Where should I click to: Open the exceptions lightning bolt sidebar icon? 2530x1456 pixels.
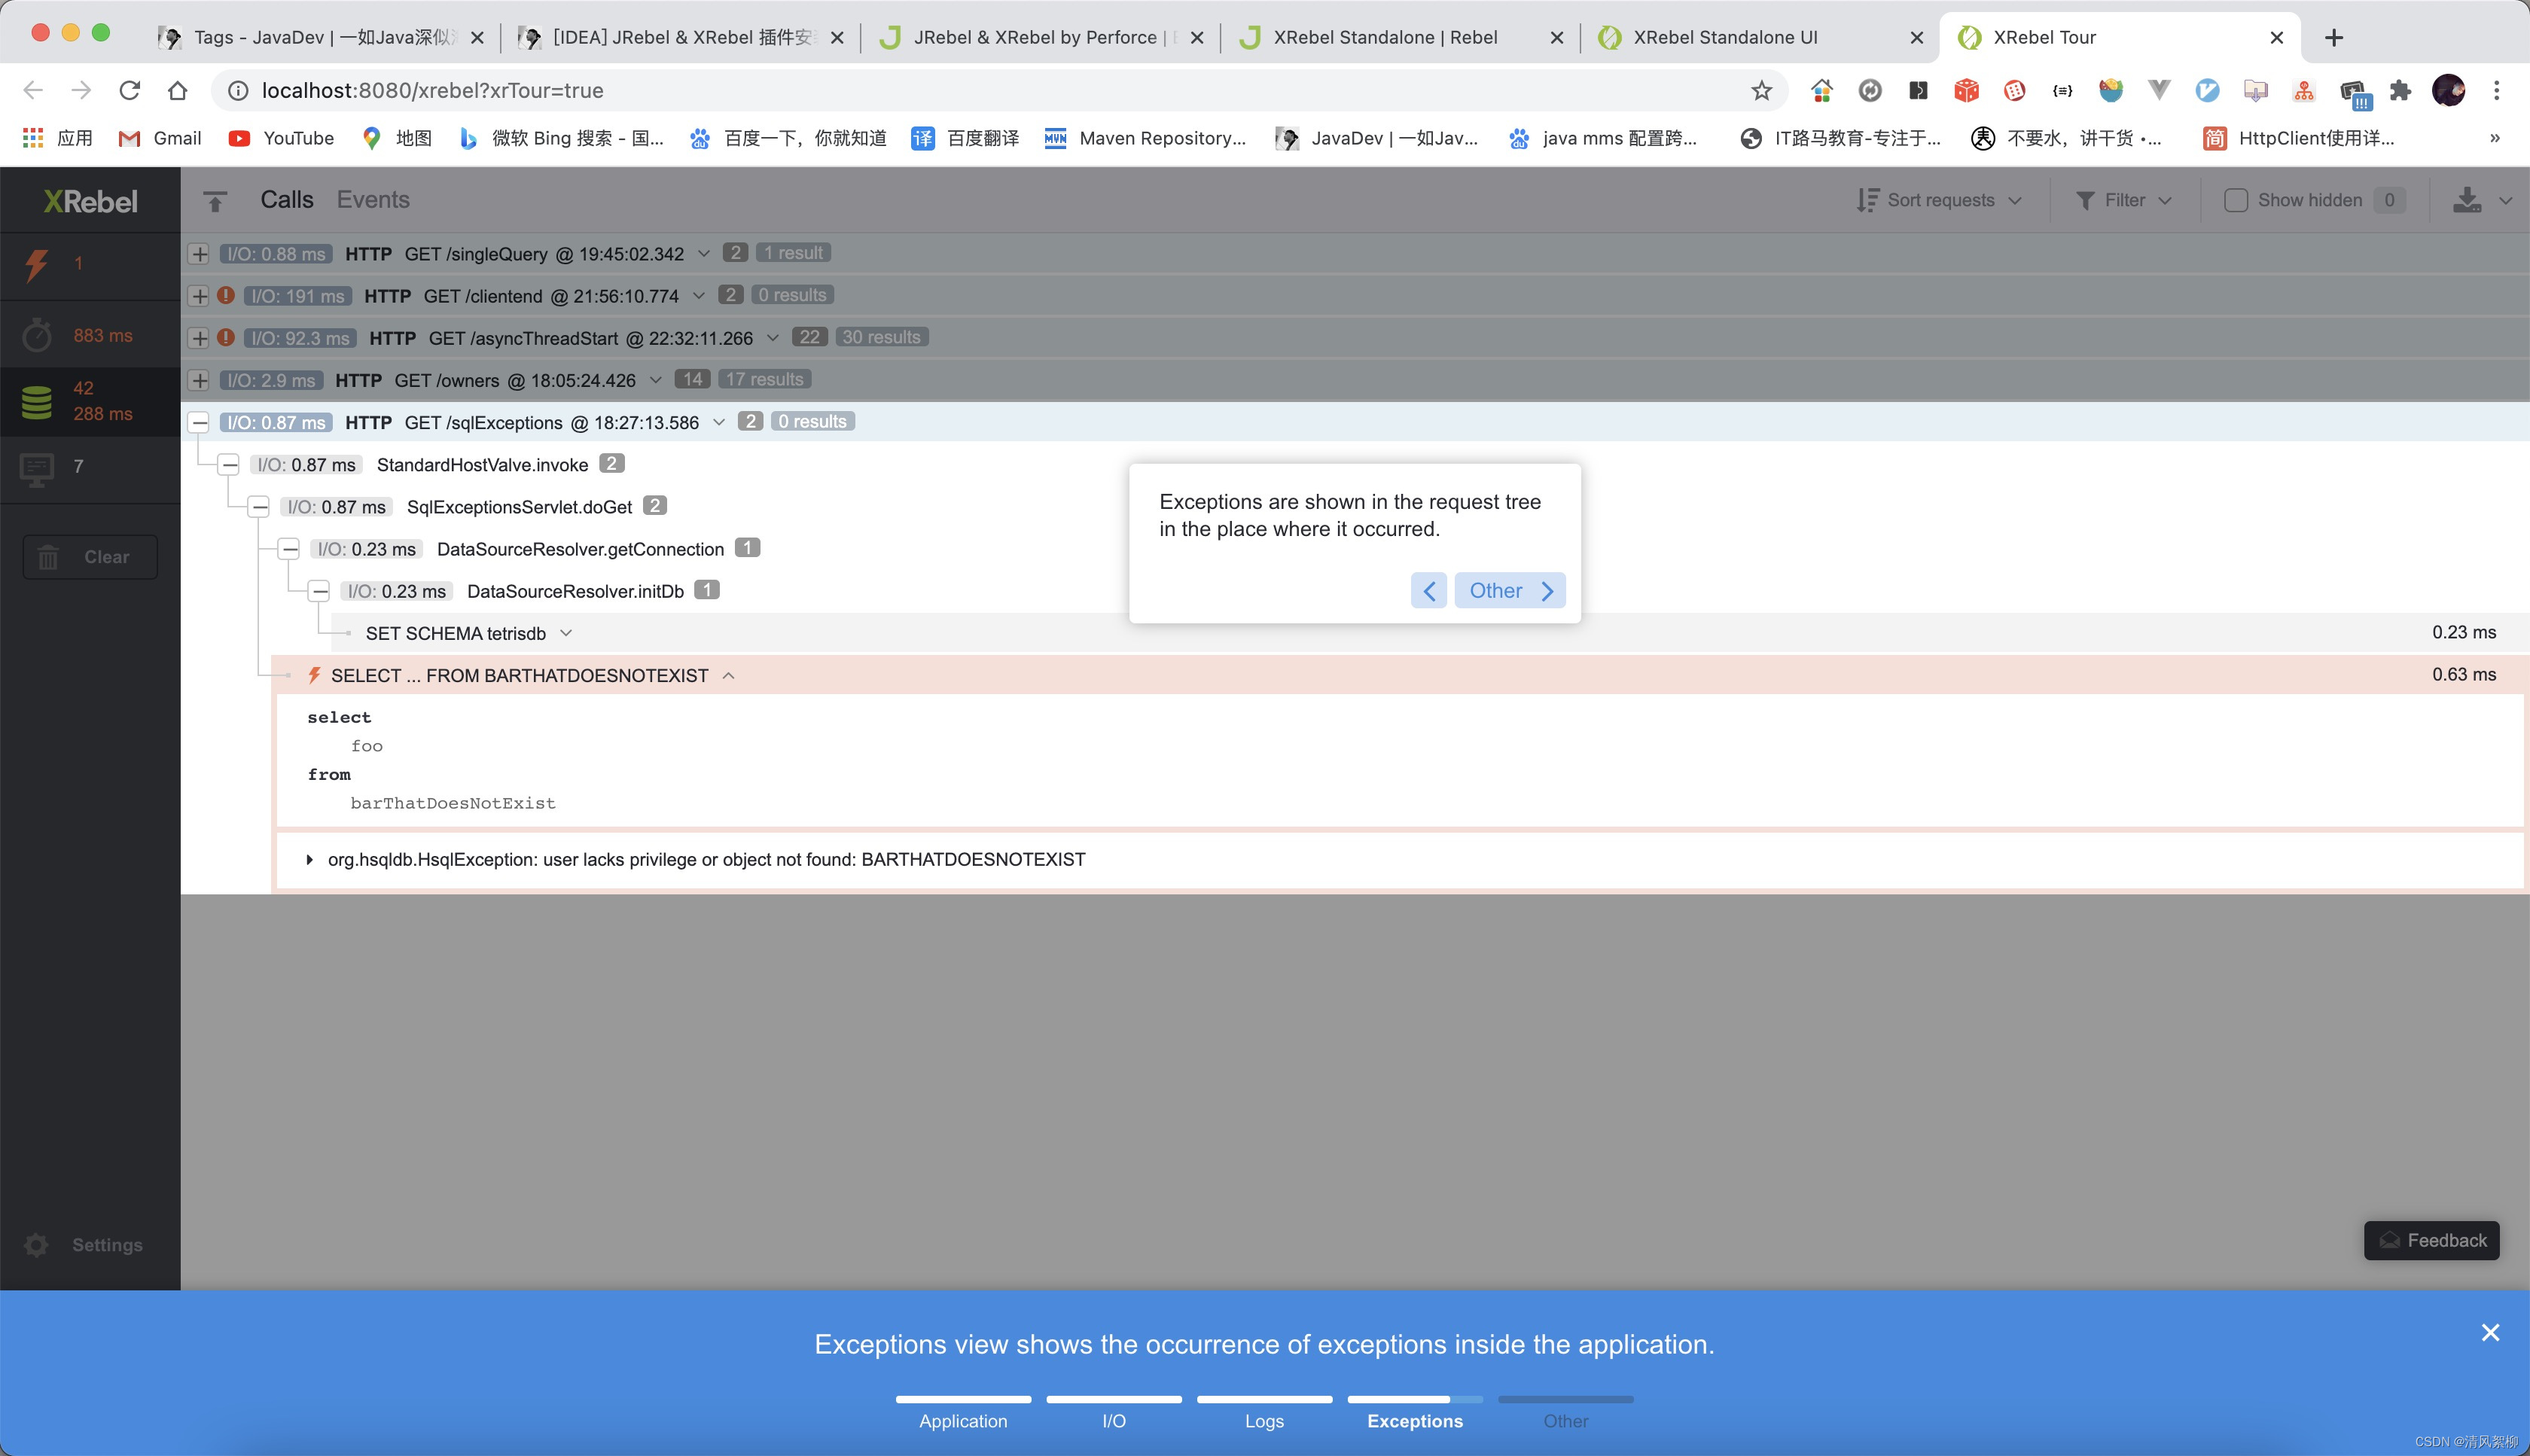pos(37,264)
